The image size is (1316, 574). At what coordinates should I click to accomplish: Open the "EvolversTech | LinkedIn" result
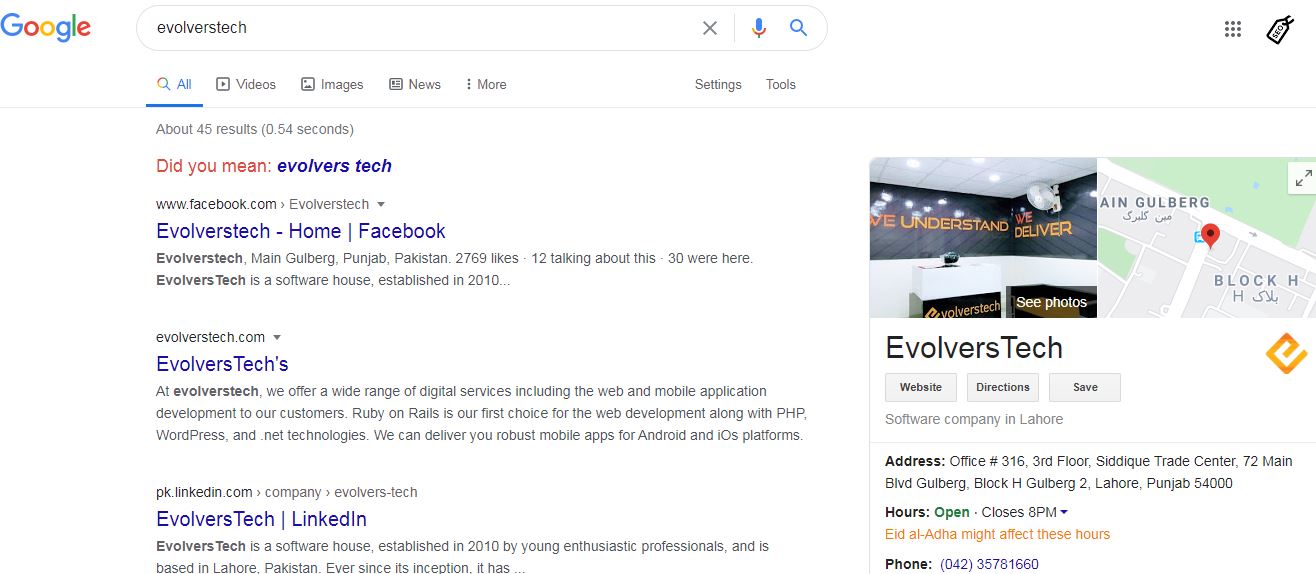pyautogui.click(x=261, y=519)
